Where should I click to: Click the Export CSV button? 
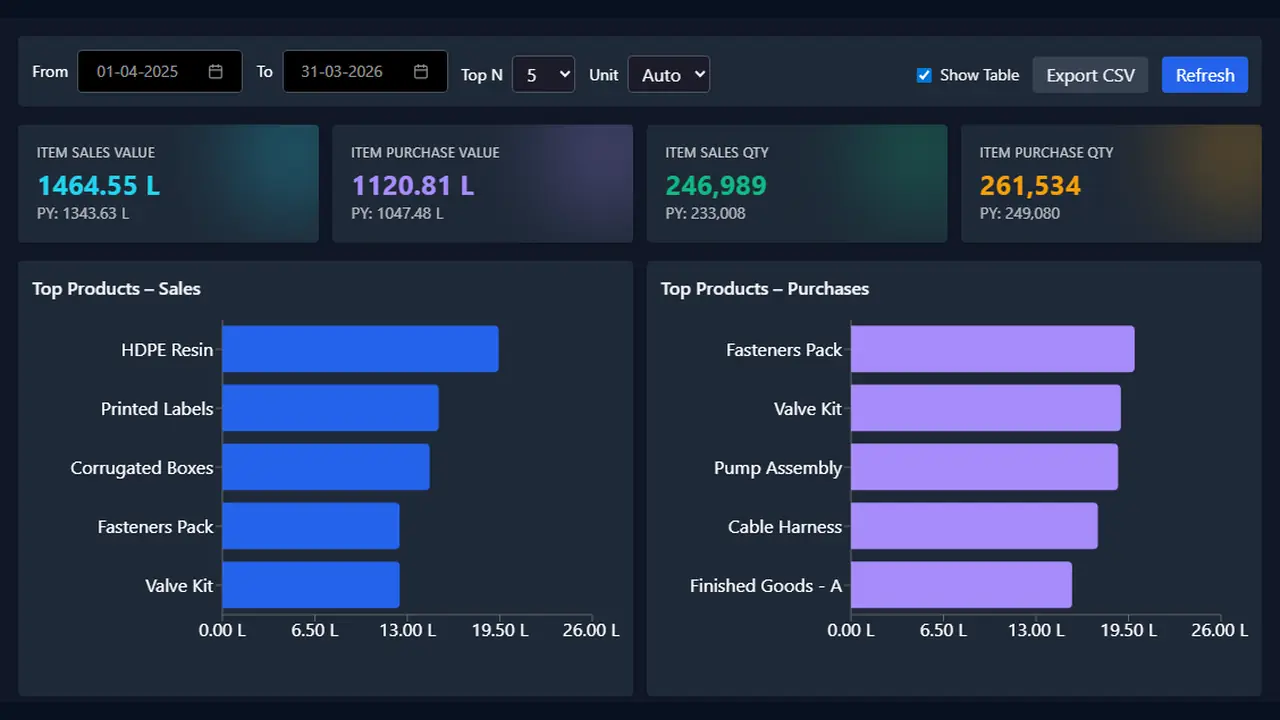(x=1090, y=75)
